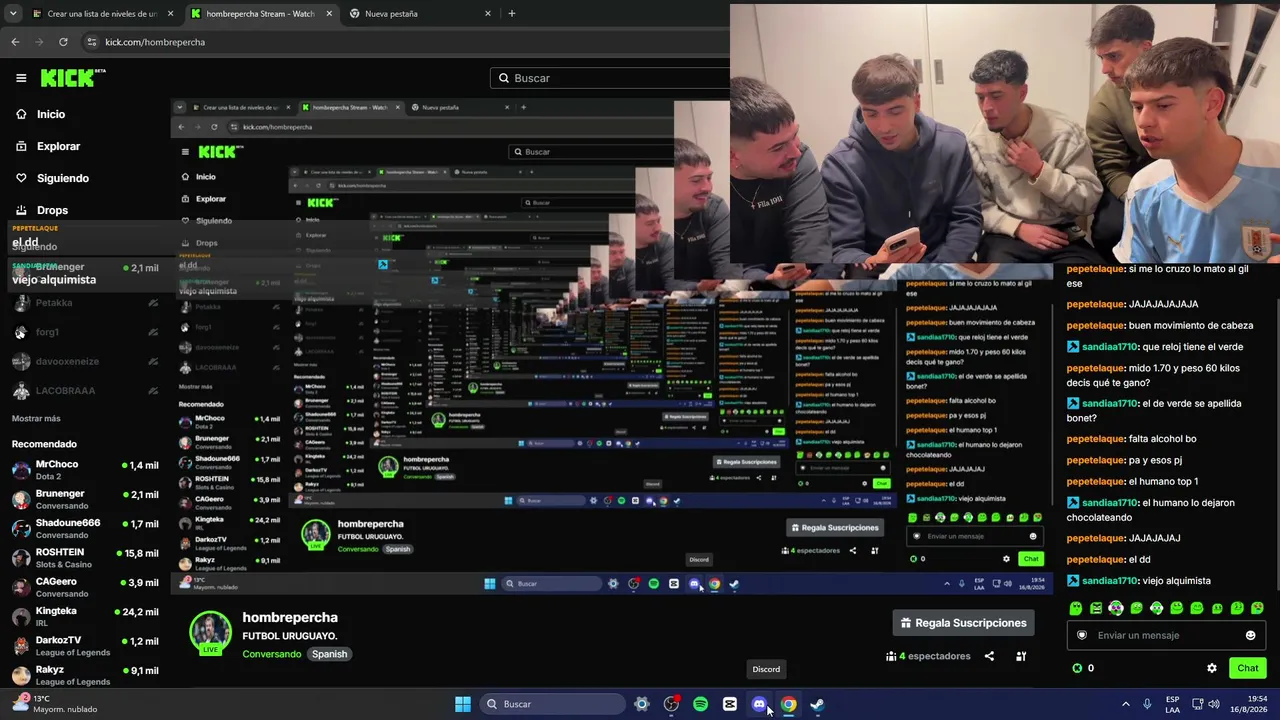Image resolution: width=1280 pixels, height=720 pixels.
Task: Open the Conversando category link
Action: pyautogui.click(x=271, y=654)
